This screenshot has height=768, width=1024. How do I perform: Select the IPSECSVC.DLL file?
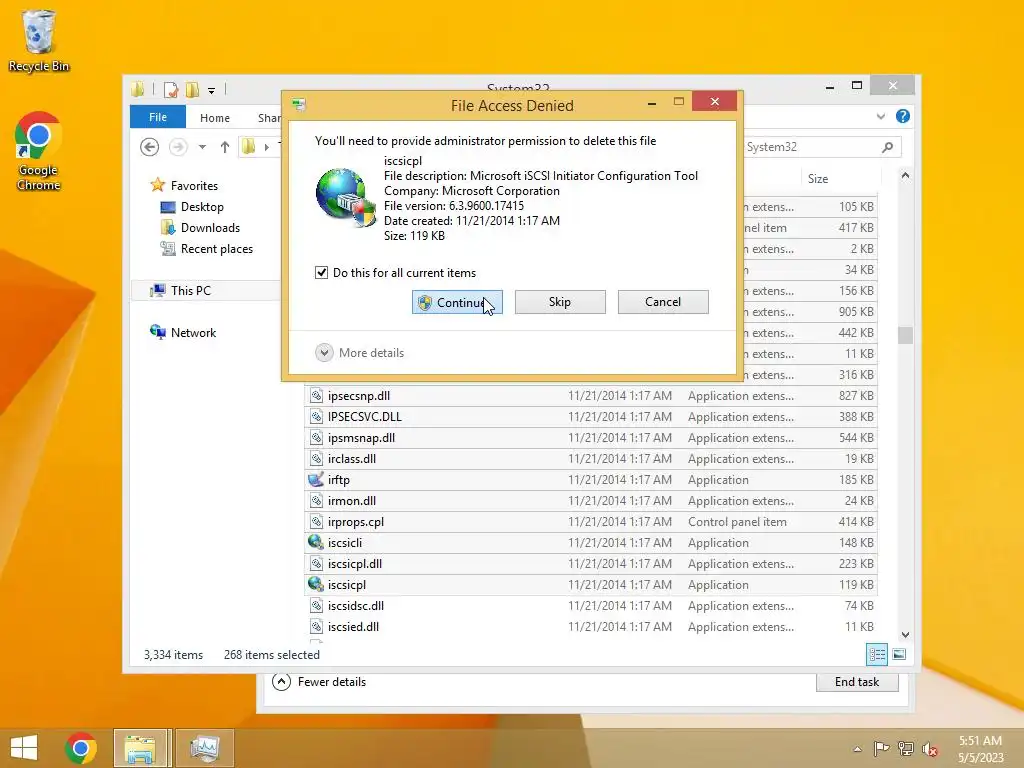coord(591,417)
